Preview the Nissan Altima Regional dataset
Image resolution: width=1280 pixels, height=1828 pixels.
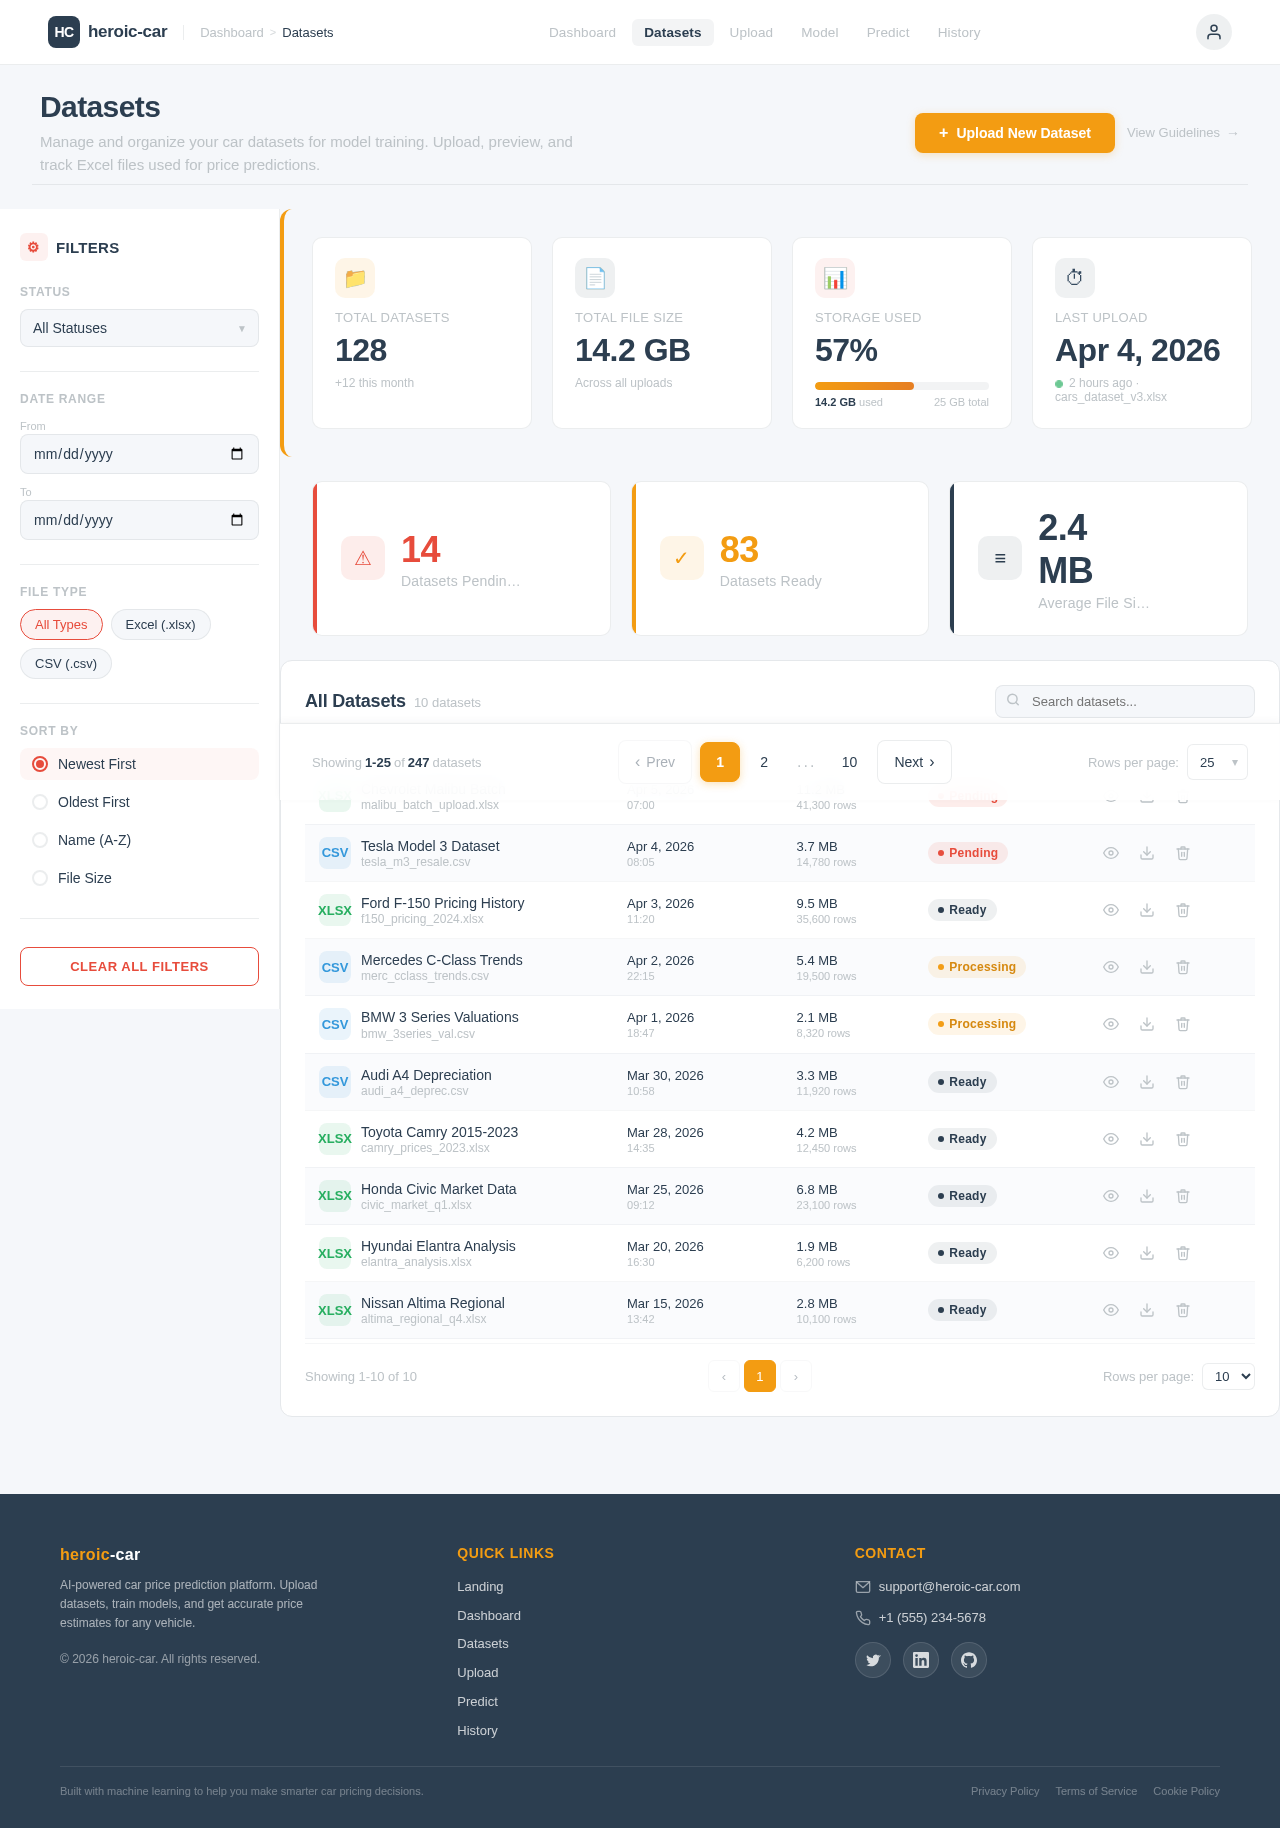[1111, 1310]
